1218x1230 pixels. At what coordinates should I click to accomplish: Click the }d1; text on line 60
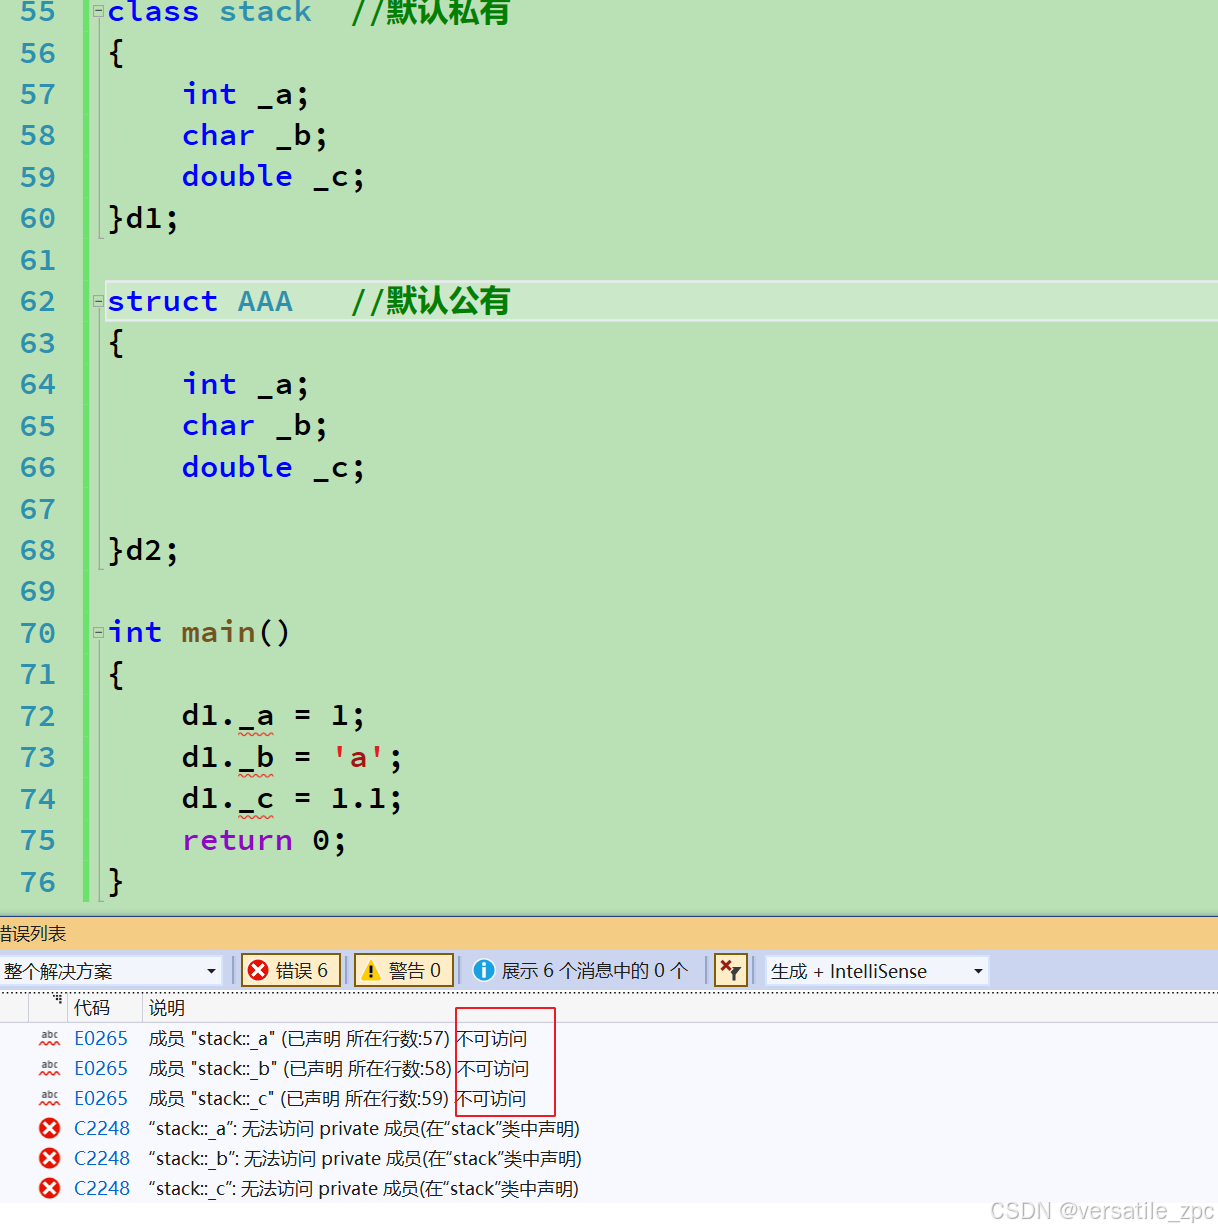click(144, 218)
